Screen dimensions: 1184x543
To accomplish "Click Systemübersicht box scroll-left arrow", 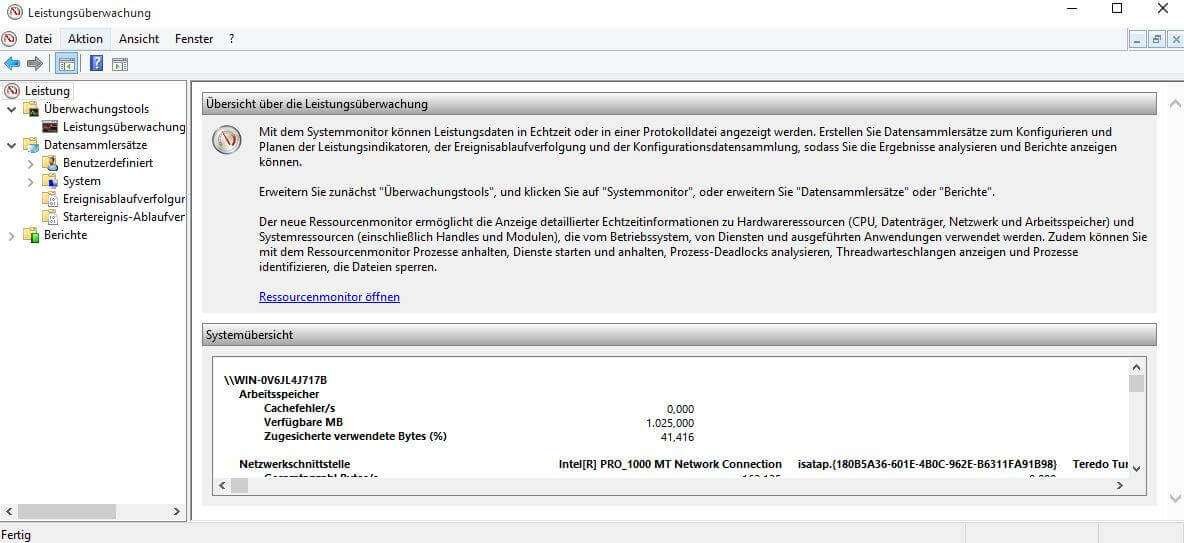I will (x=222, y=486).
